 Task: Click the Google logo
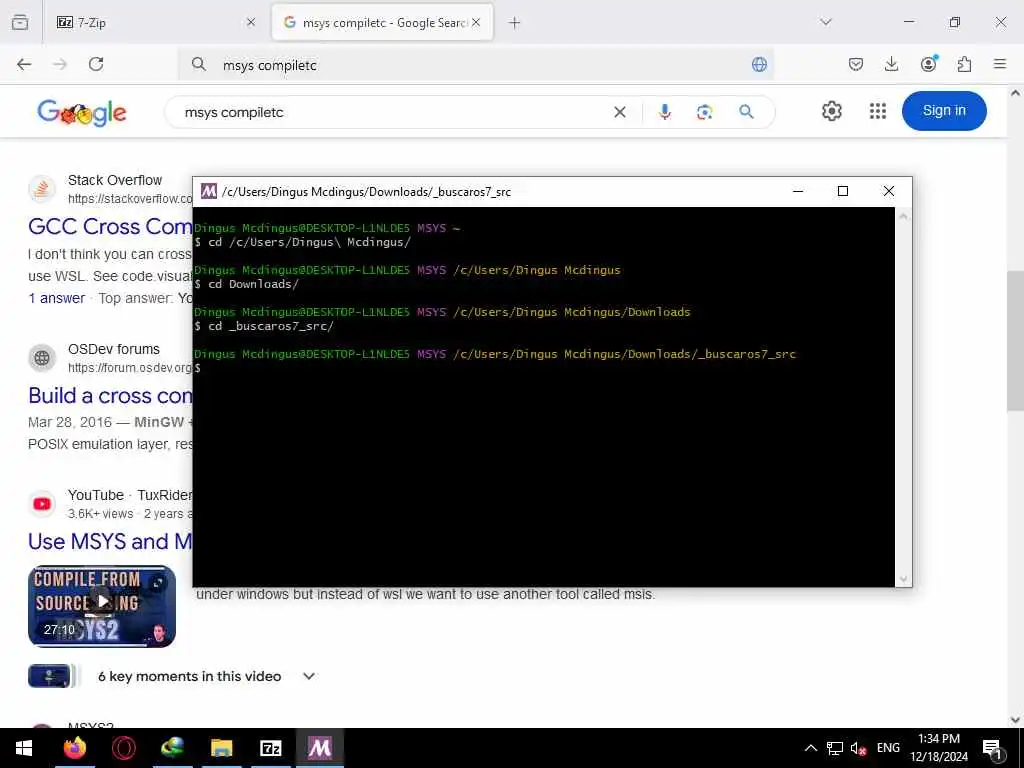tap(82, 113)
